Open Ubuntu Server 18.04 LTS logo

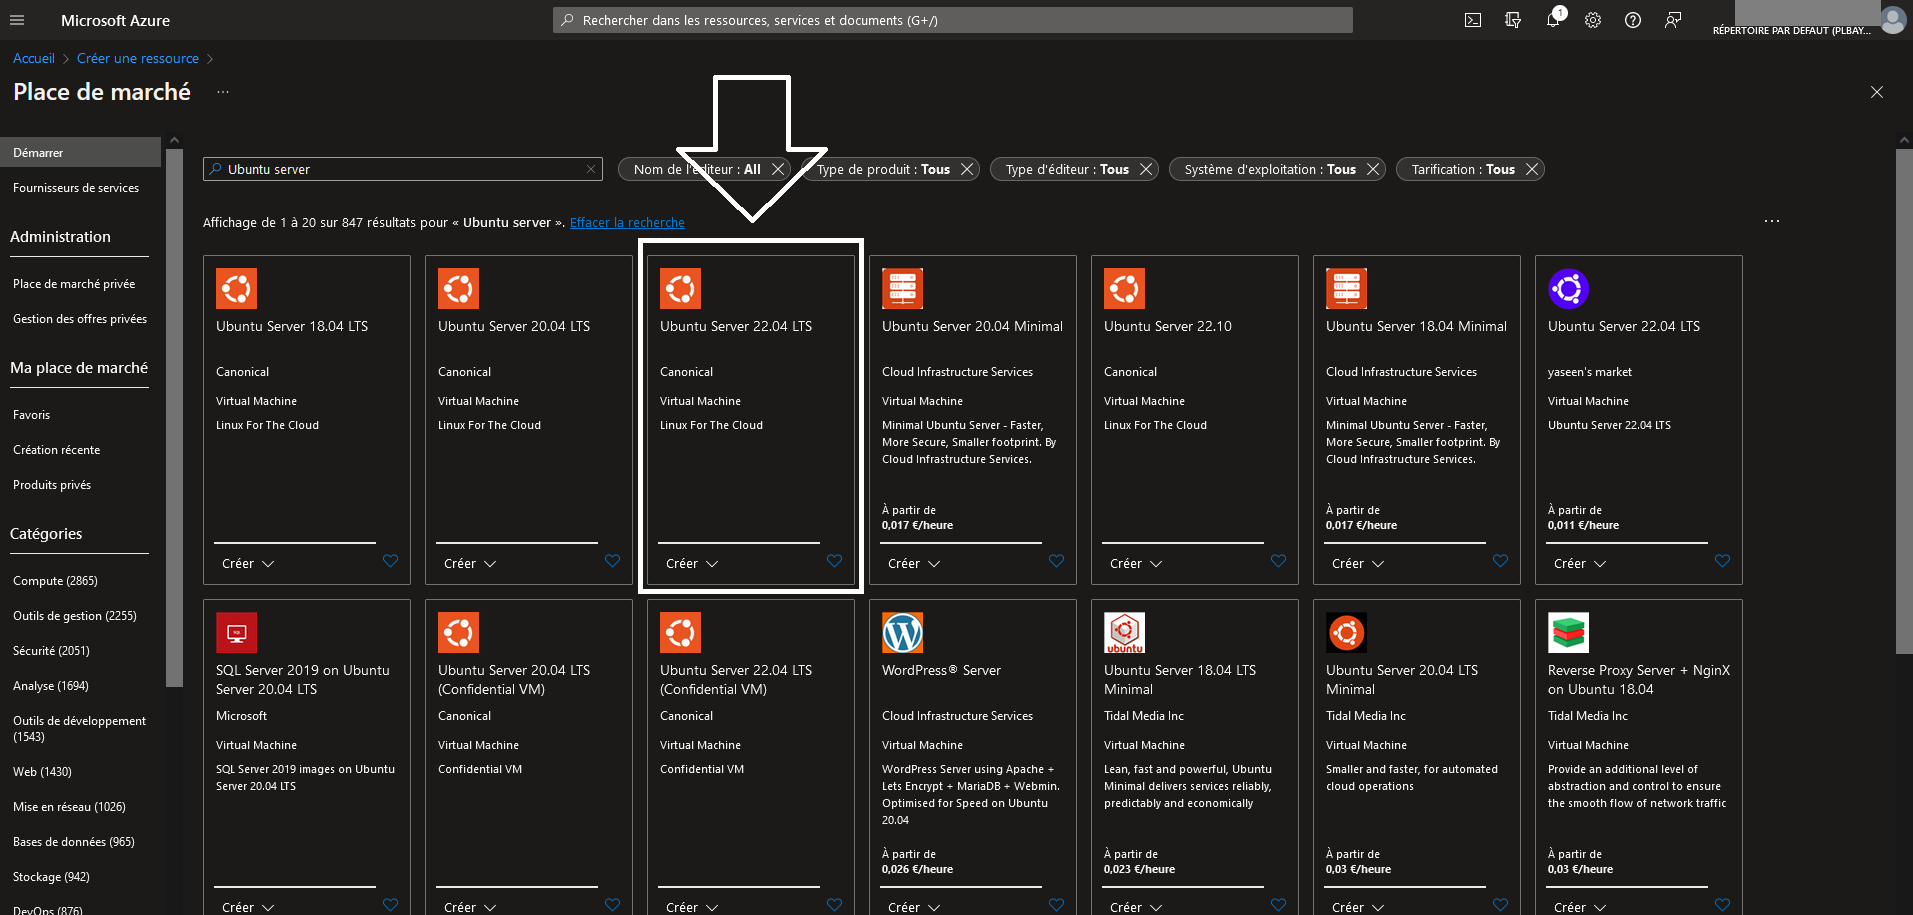click(x=237, y=289)
